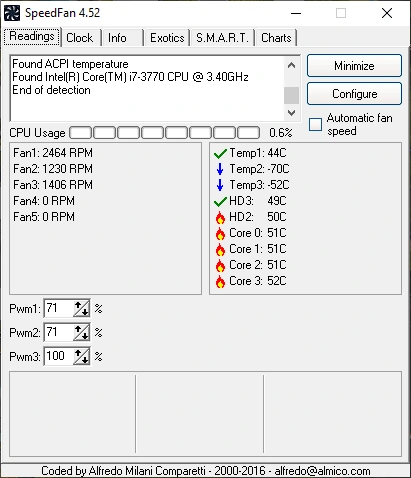Adjust the Pwm1 spinner arrows
This screenshot has width=411, height=478.
[81, 308]
